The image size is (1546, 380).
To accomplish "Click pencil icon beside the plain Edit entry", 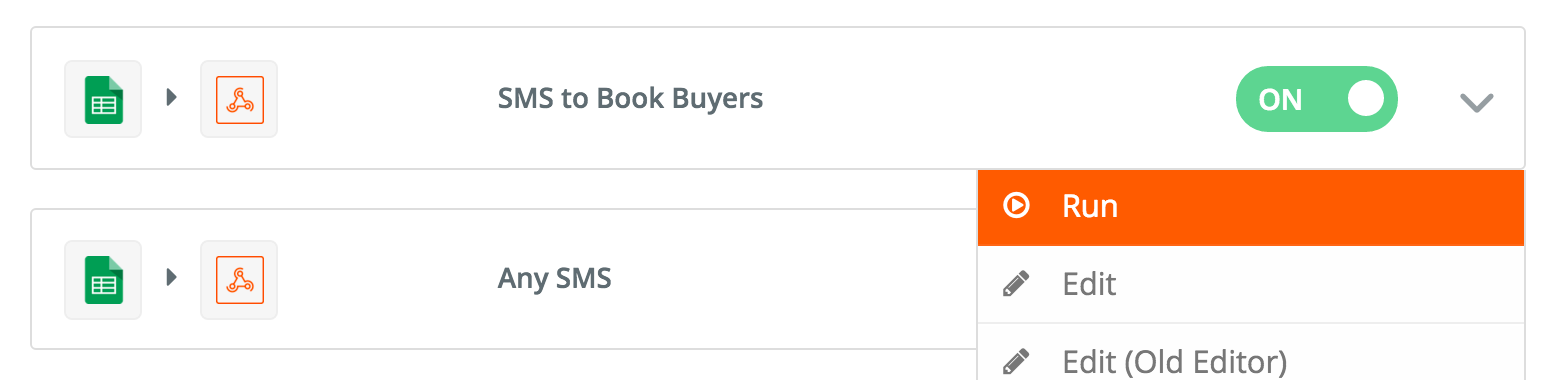I will click(1016, 284).
